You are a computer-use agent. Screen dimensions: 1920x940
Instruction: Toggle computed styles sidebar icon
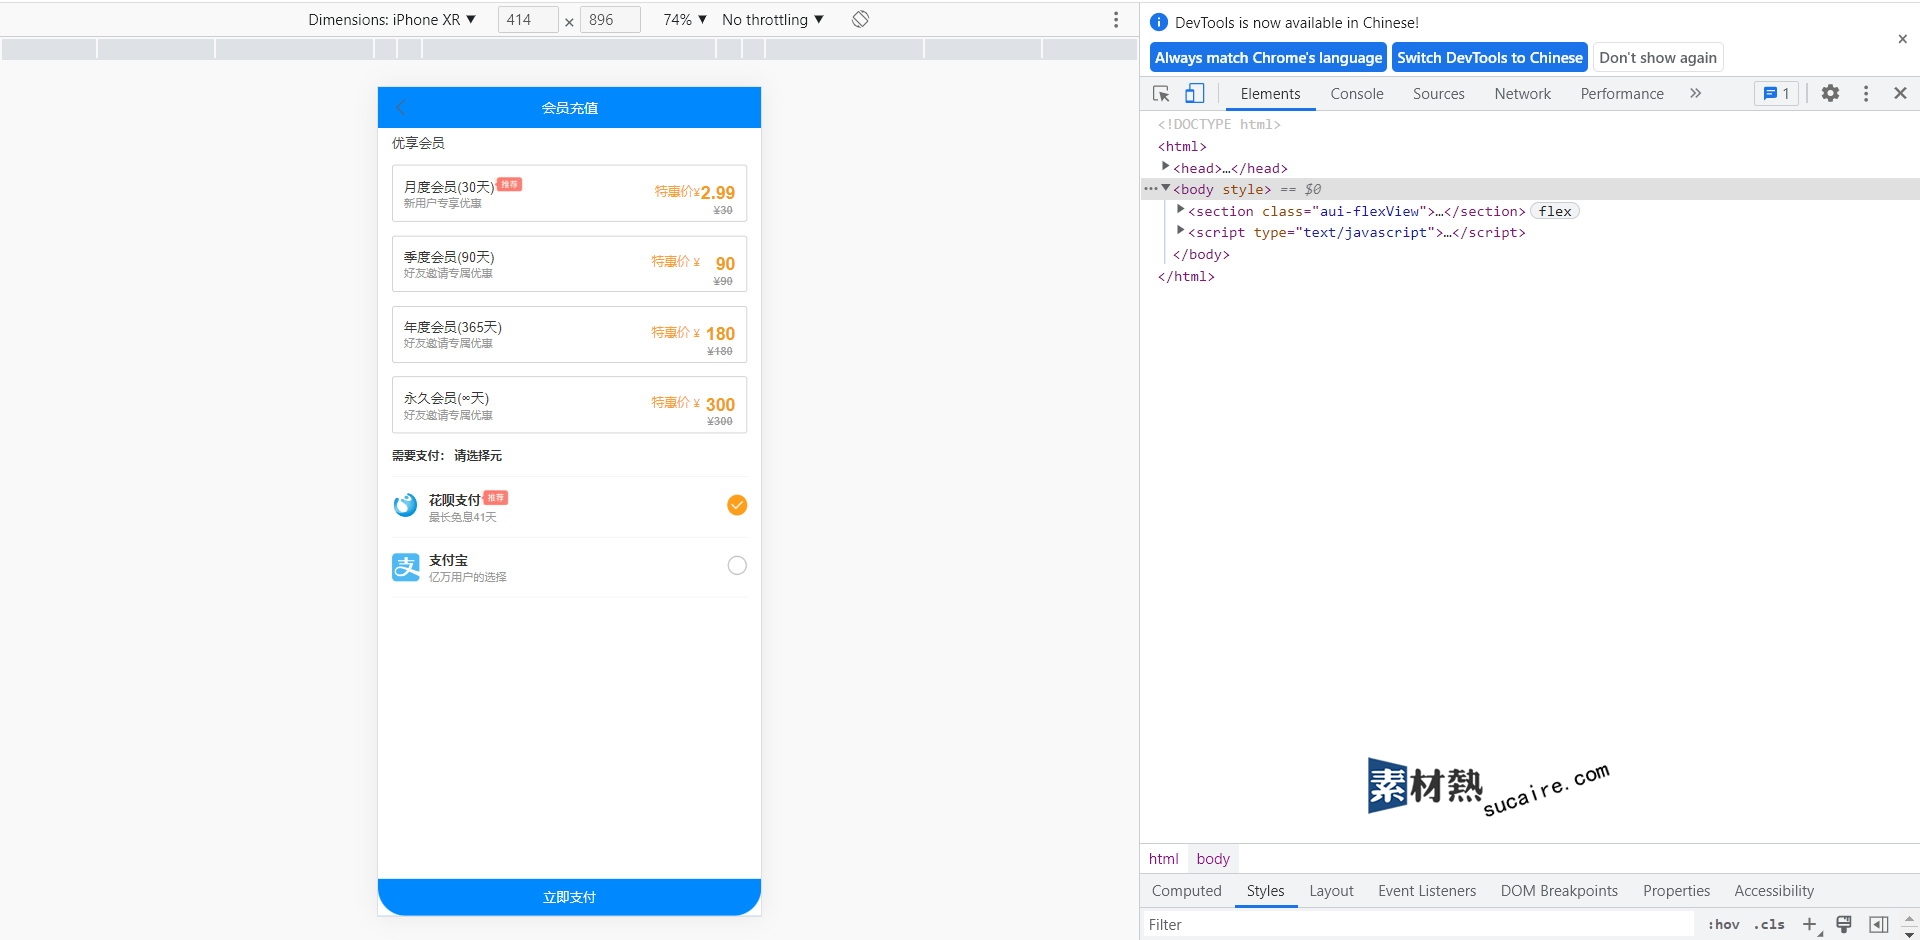pos(1879,925)
